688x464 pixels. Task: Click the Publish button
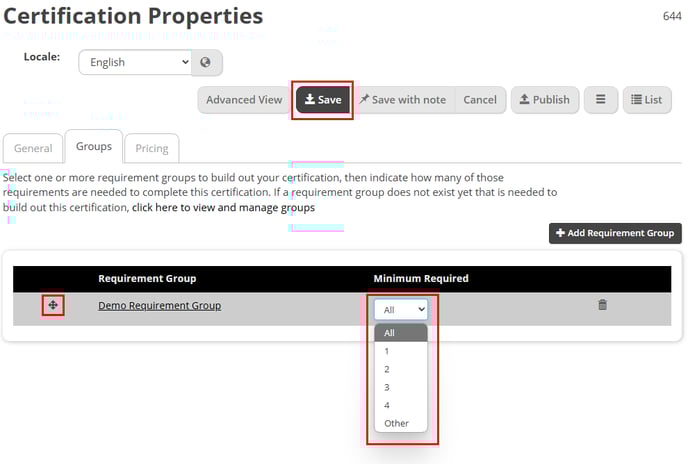pyautogui.click(x=545, y=100)
